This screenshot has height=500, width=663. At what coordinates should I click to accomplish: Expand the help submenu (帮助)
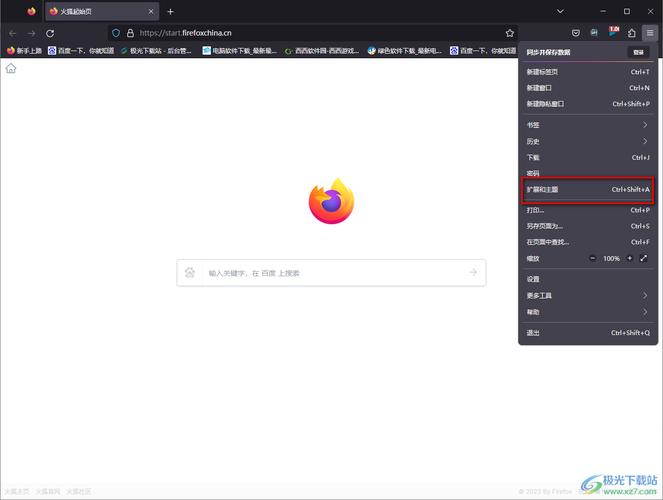[588, 312]
